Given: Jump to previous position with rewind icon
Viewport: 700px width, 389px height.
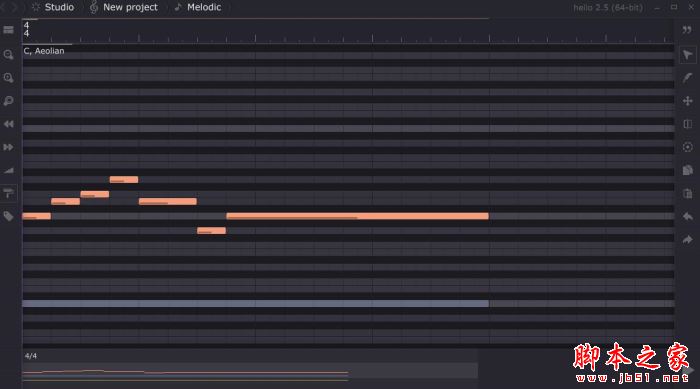Looking at the screenshot, I should [8, 124].
